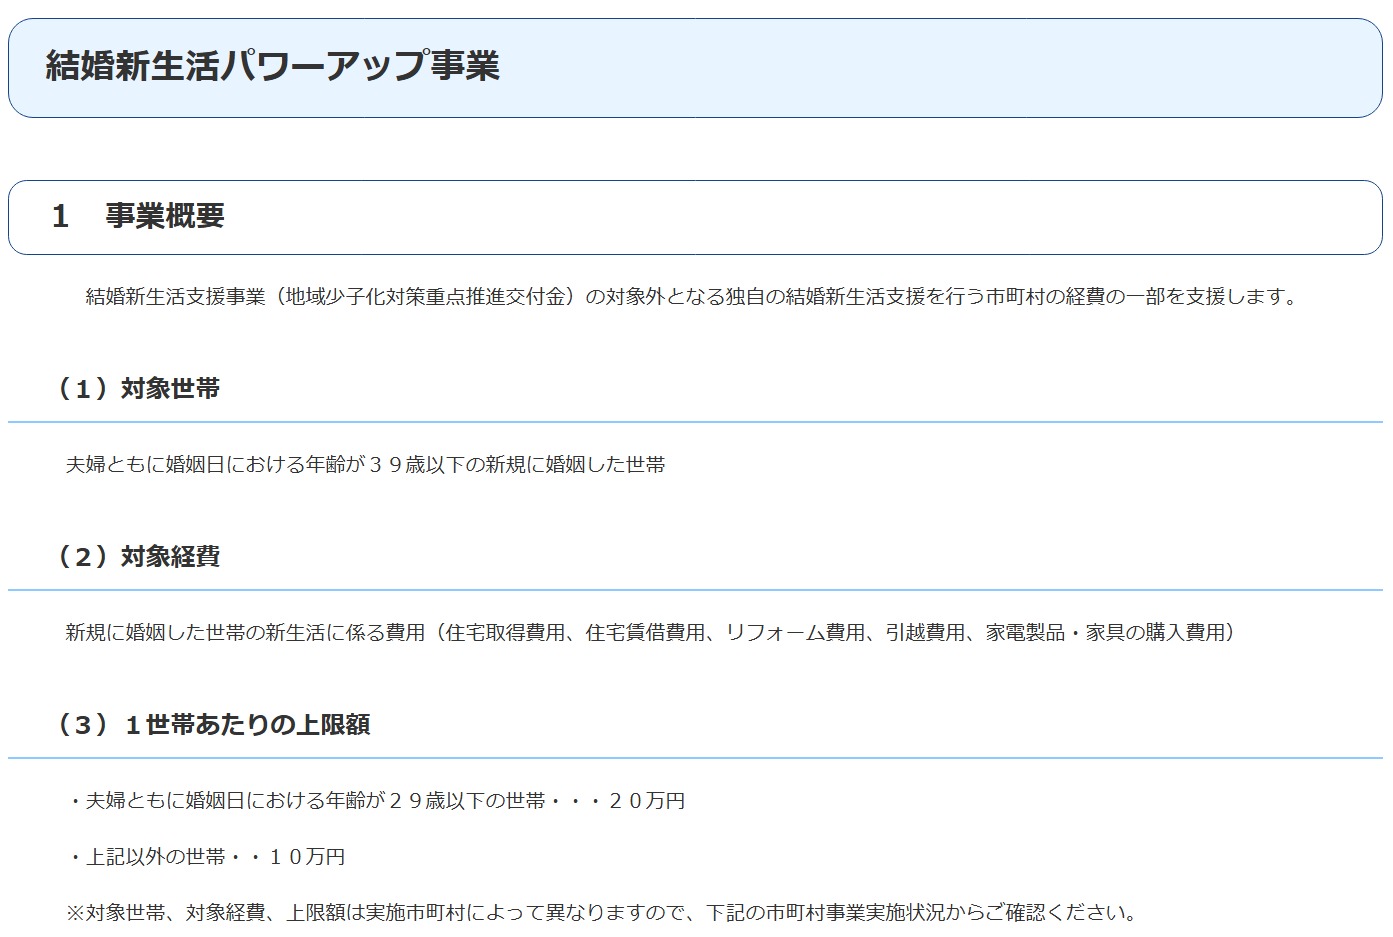This screenshot has width=1393, height=937.
Task: Select the subheading (2) 対象経費
Action: click(x=138, y=557)
